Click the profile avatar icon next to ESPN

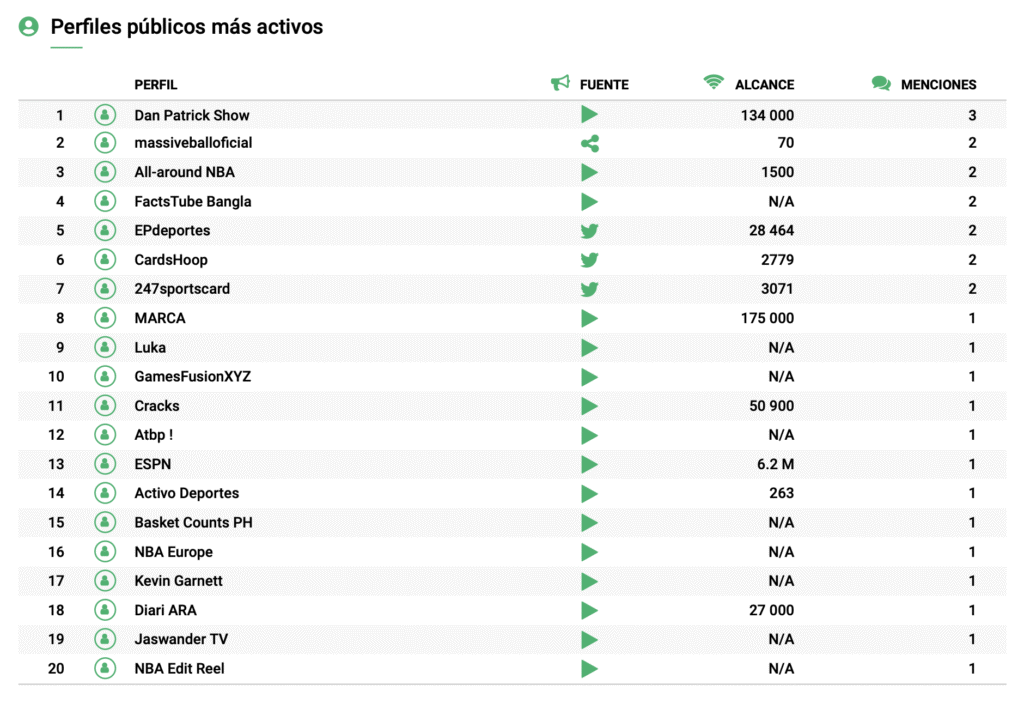(105, 464)
